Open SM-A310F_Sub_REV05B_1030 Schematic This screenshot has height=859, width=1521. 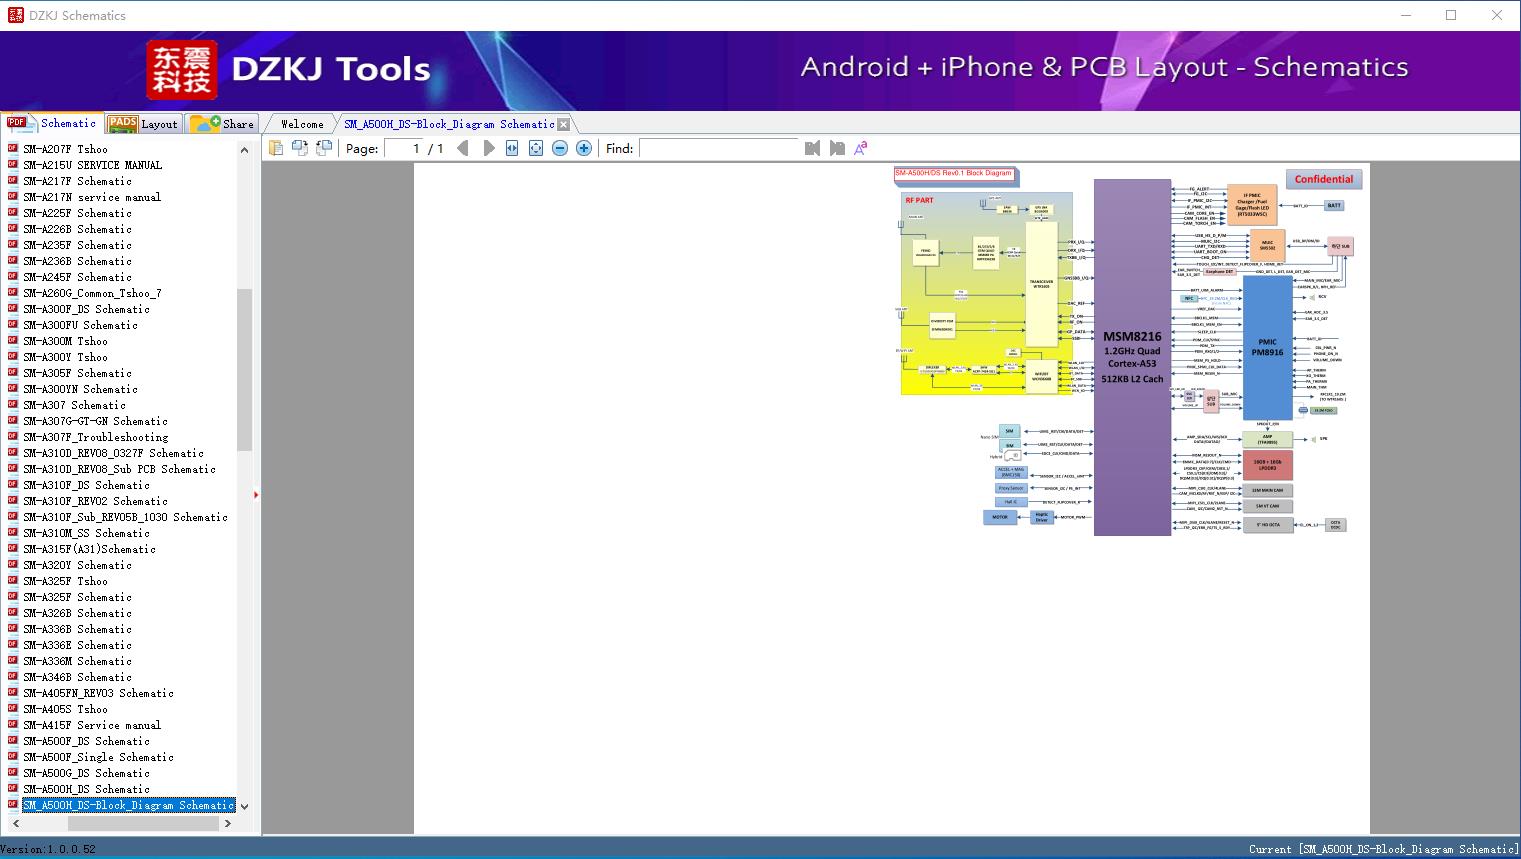[x=125, y=517]
